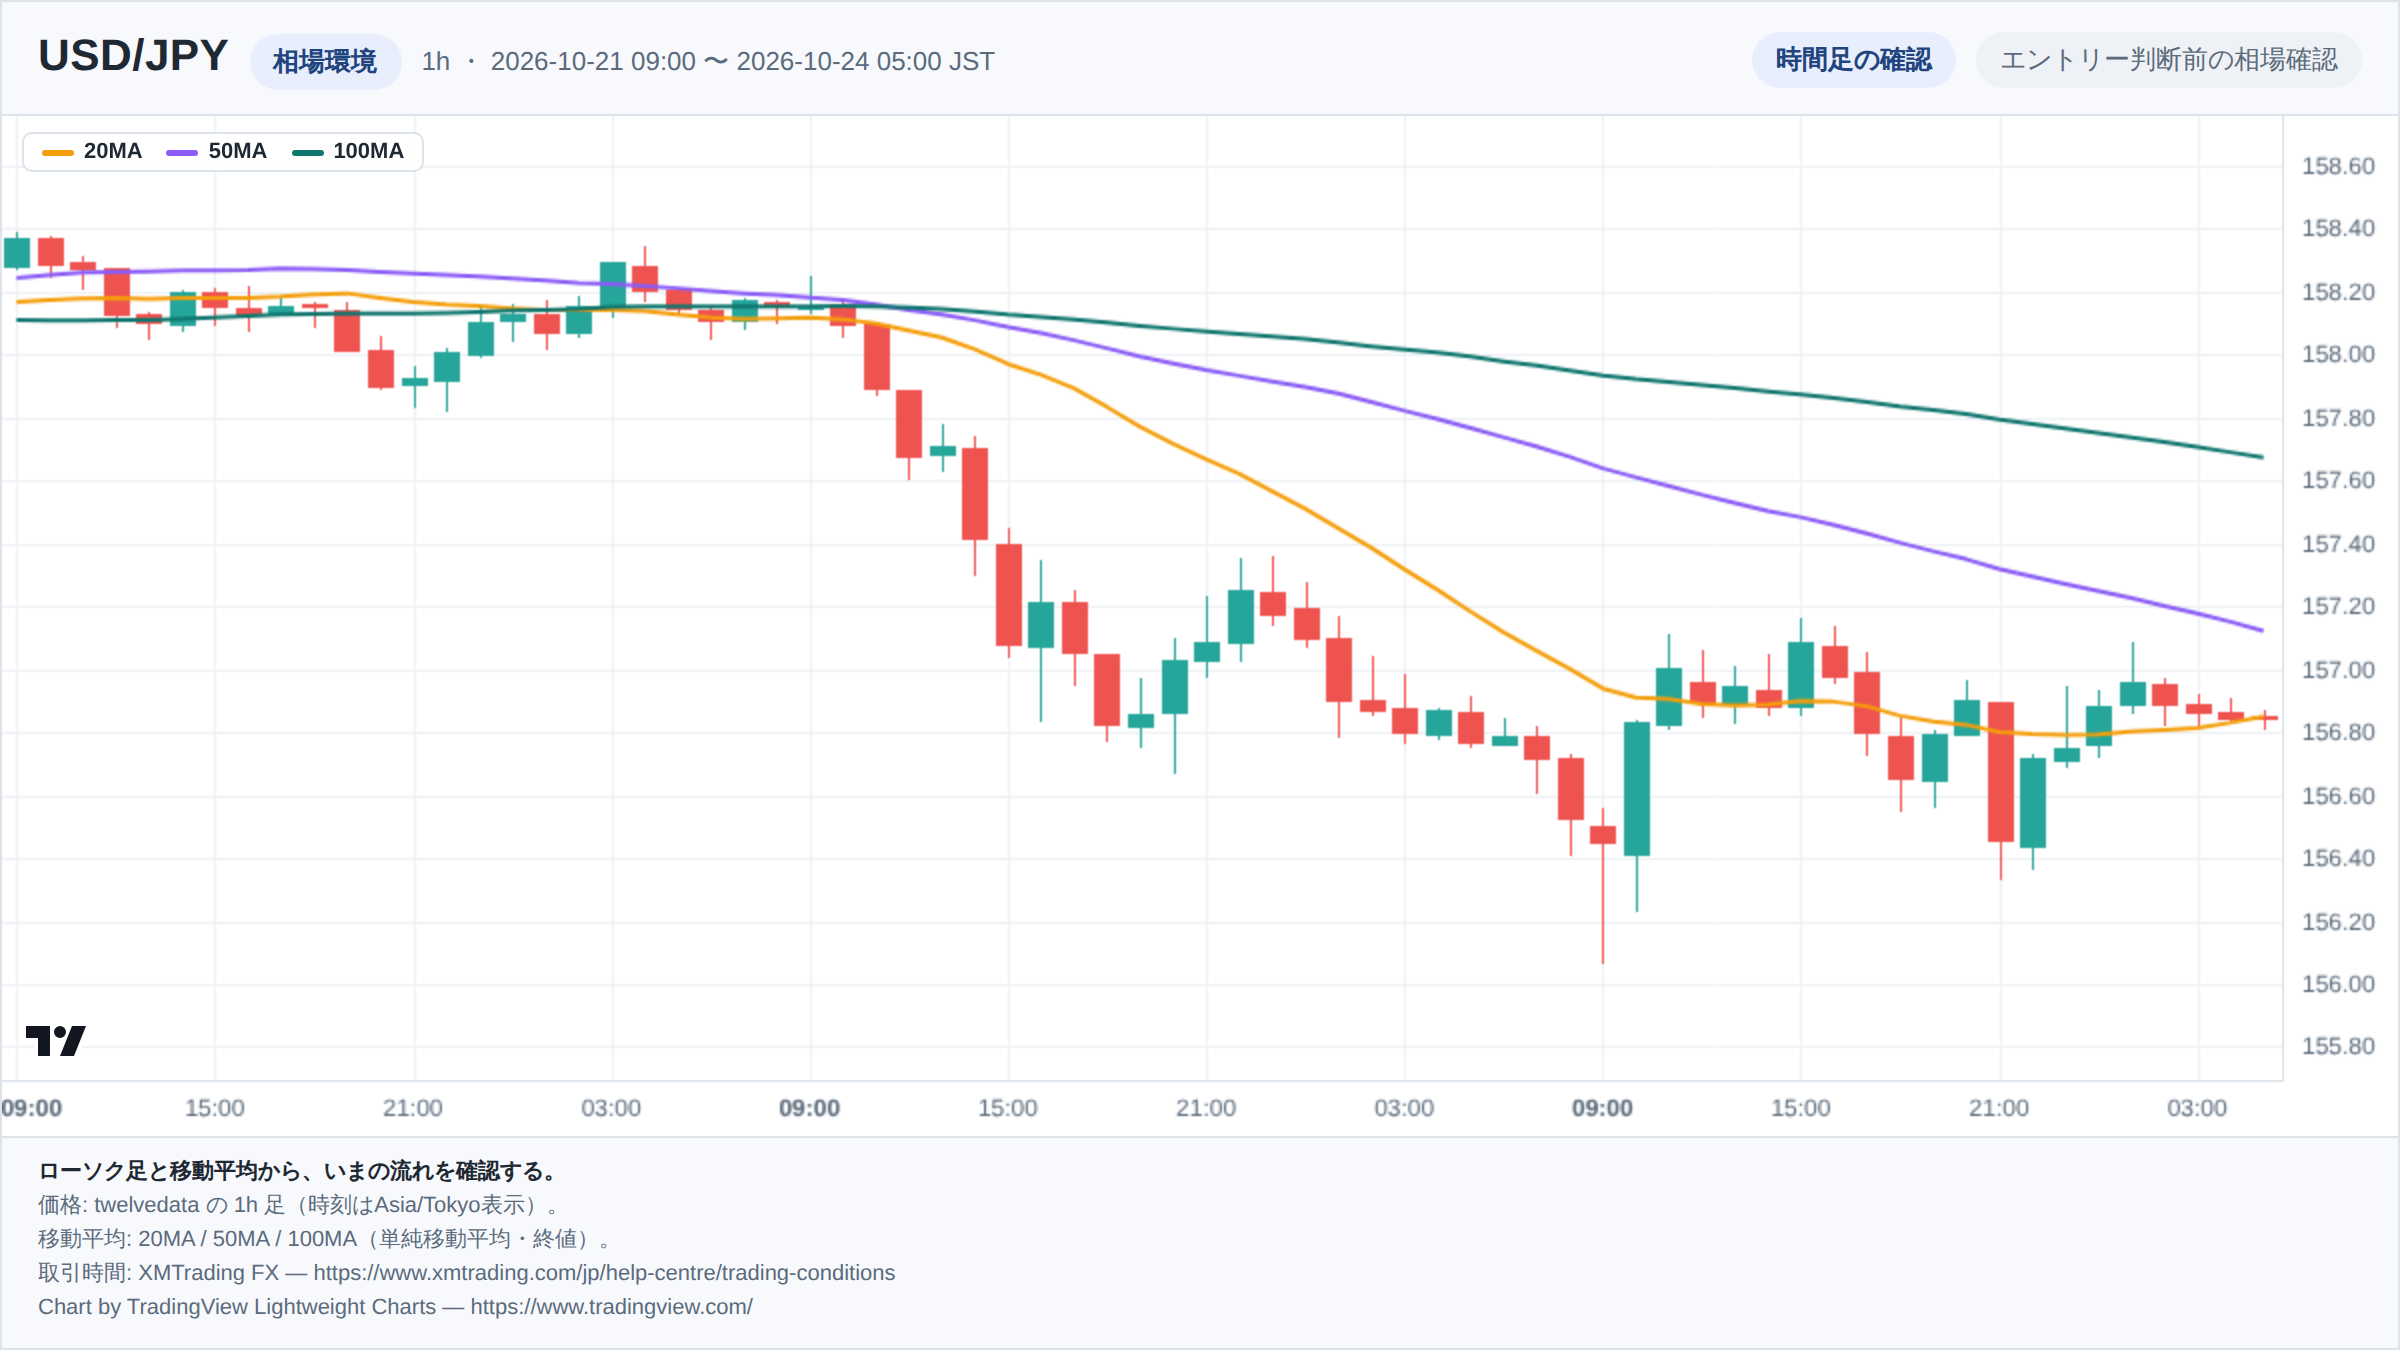
Task: Click the first 15:00 time axis label
Action: pos(214,1108)
